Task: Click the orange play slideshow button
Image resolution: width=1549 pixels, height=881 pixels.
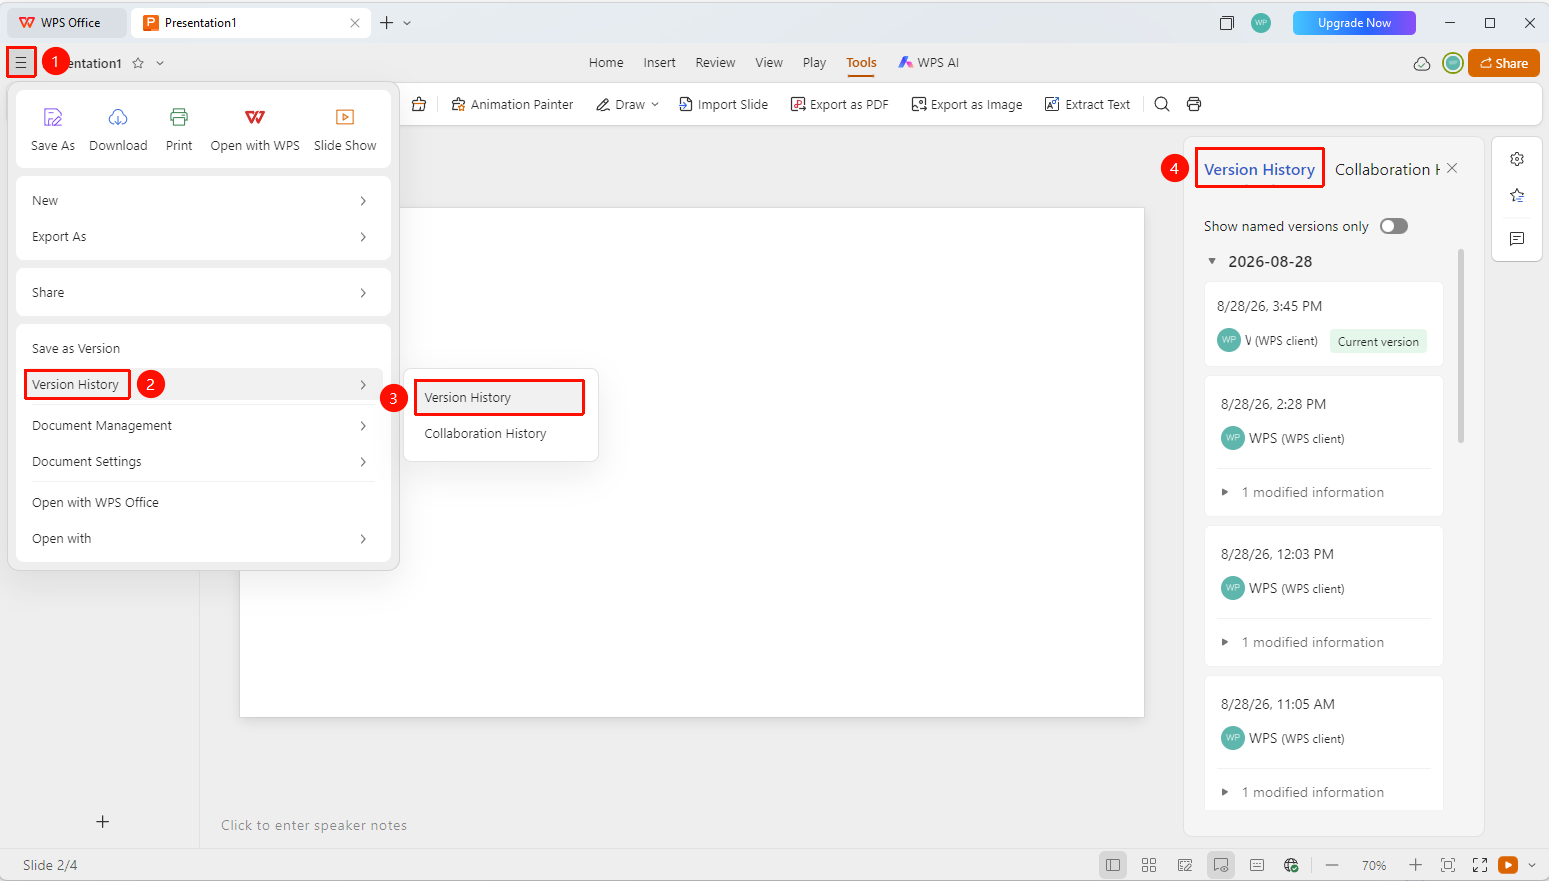Action: [1508, 865]
